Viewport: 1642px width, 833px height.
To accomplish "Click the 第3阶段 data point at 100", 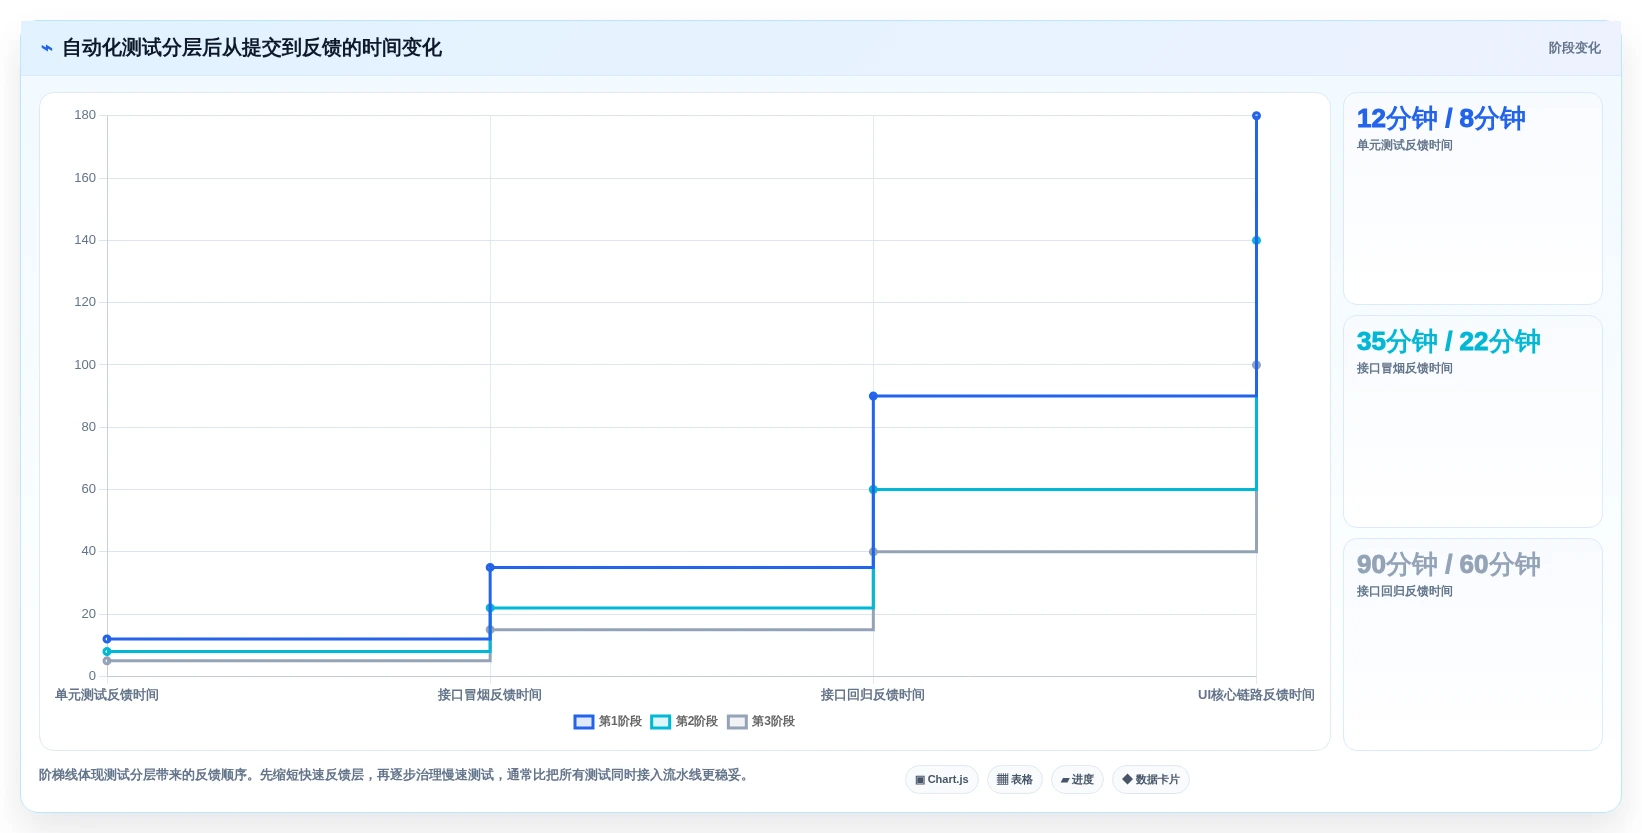I will (1257, 365).
